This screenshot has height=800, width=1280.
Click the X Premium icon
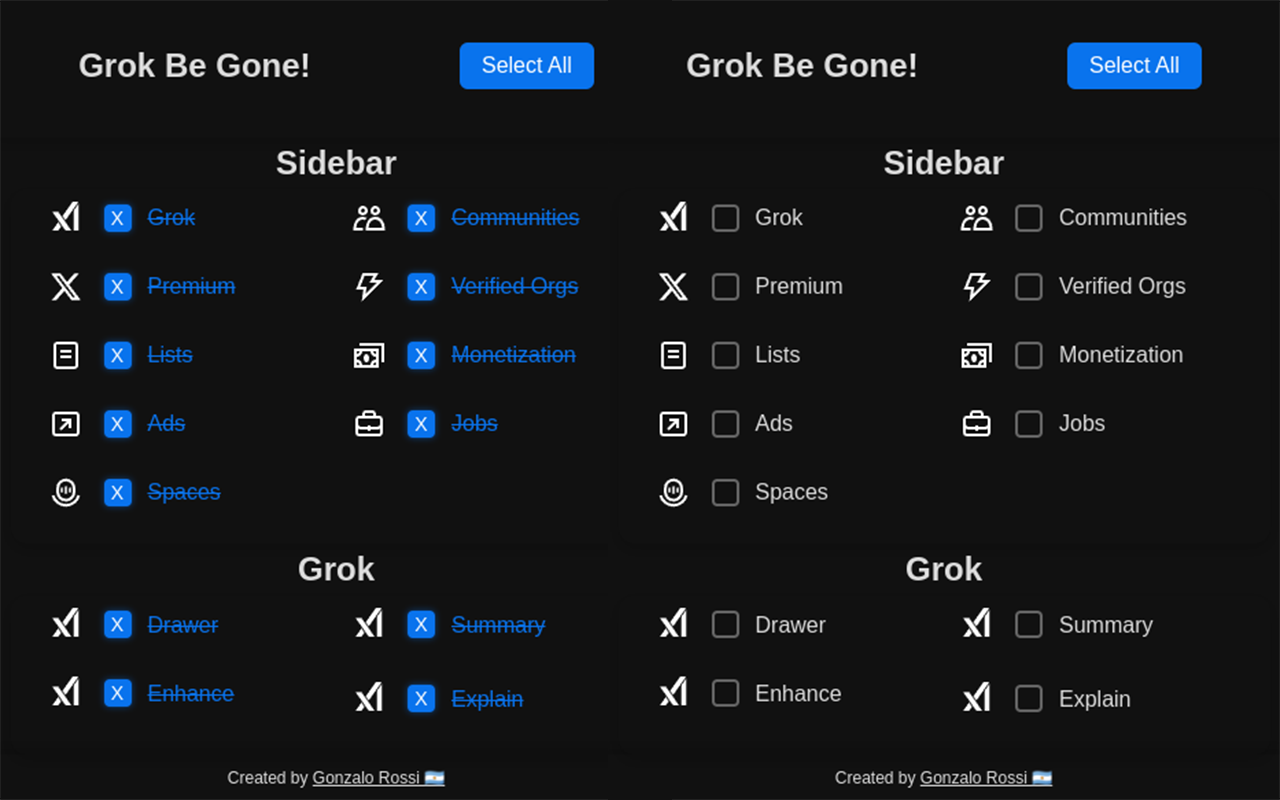point(65,286)
